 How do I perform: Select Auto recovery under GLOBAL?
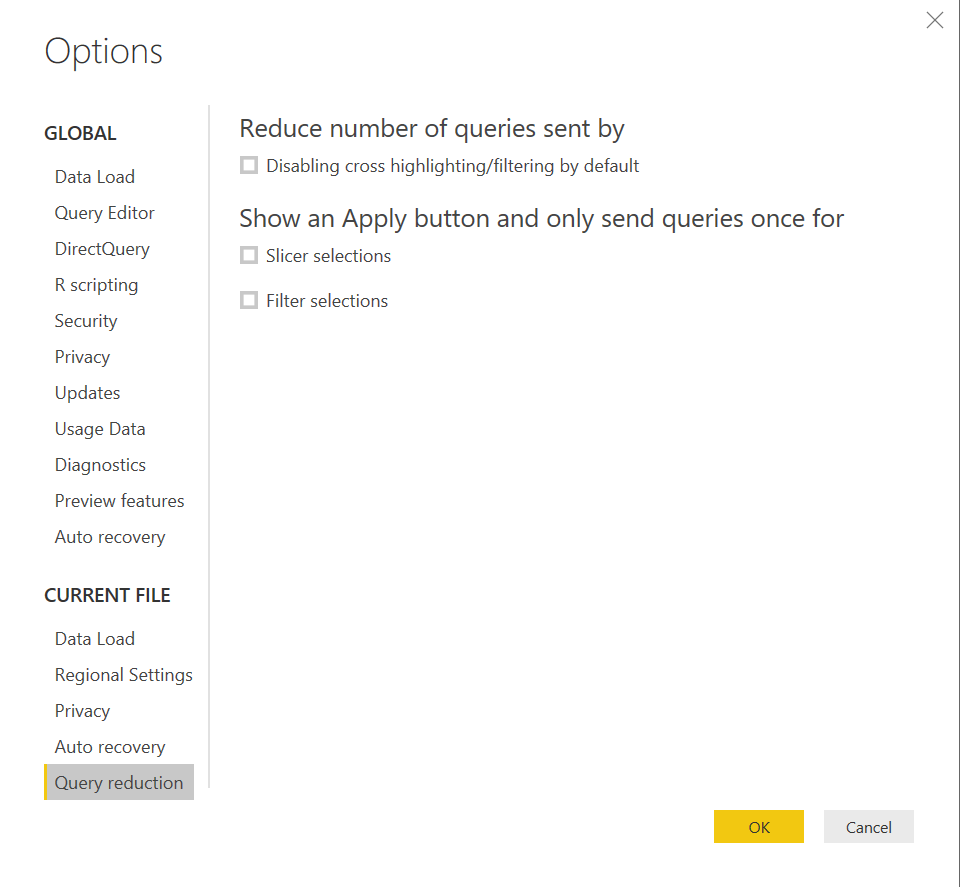click(110, 536)
